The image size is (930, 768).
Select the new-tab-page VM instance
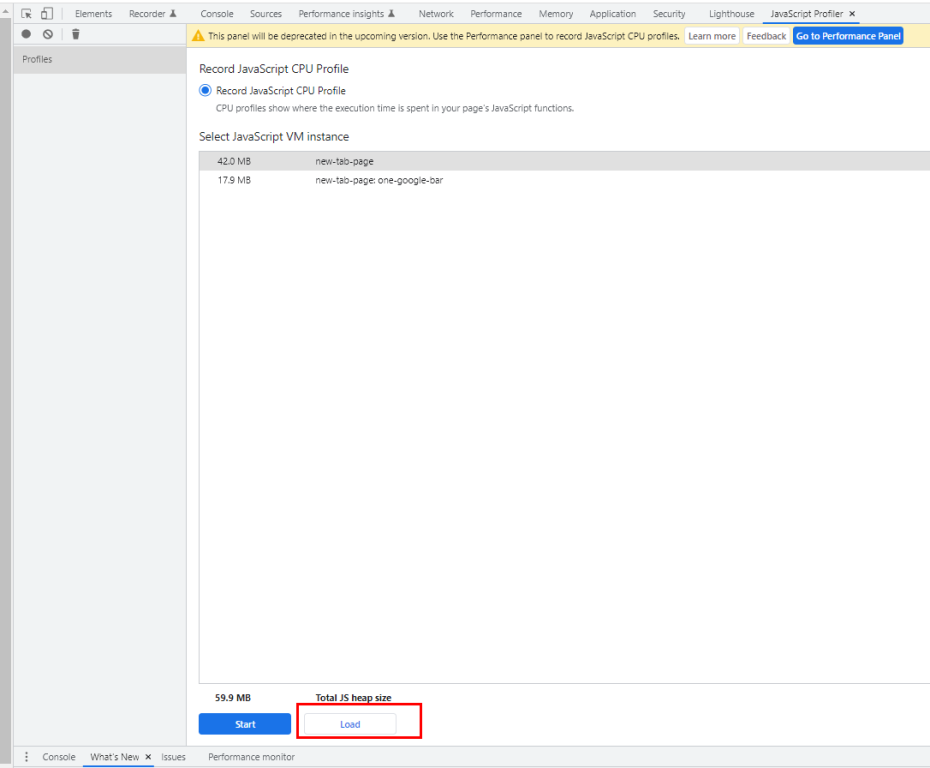[344, 161]
